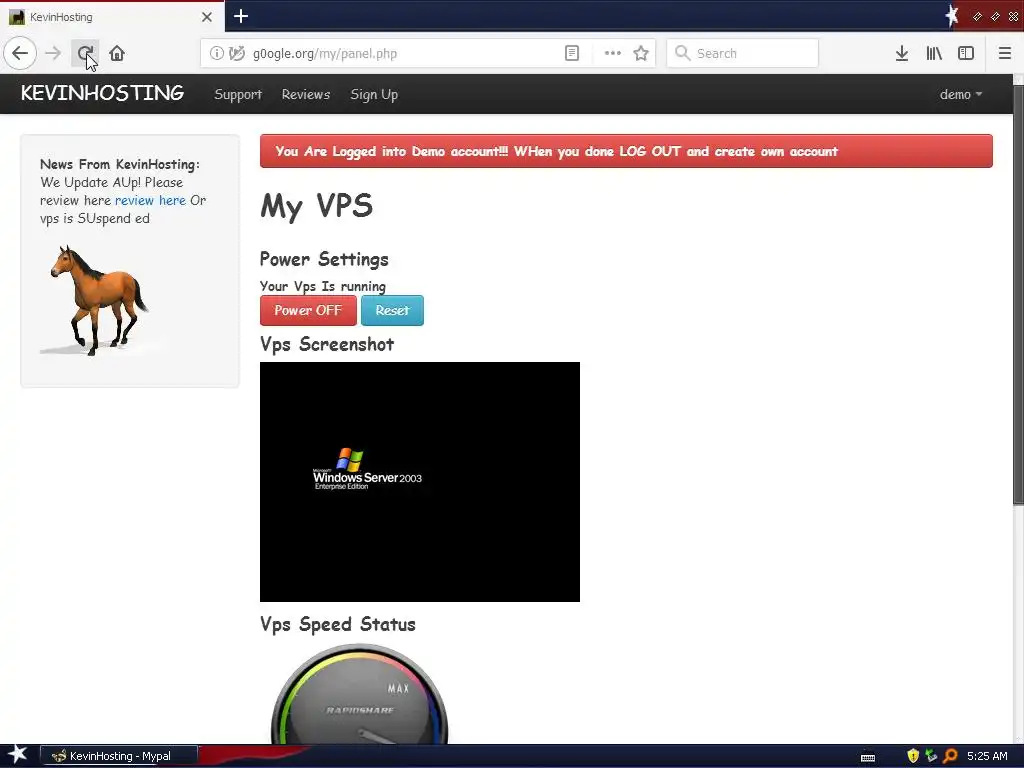This screenshot has width=1024, height=768.
Task: Click the 5:25 AM clock
Action: 987,756
